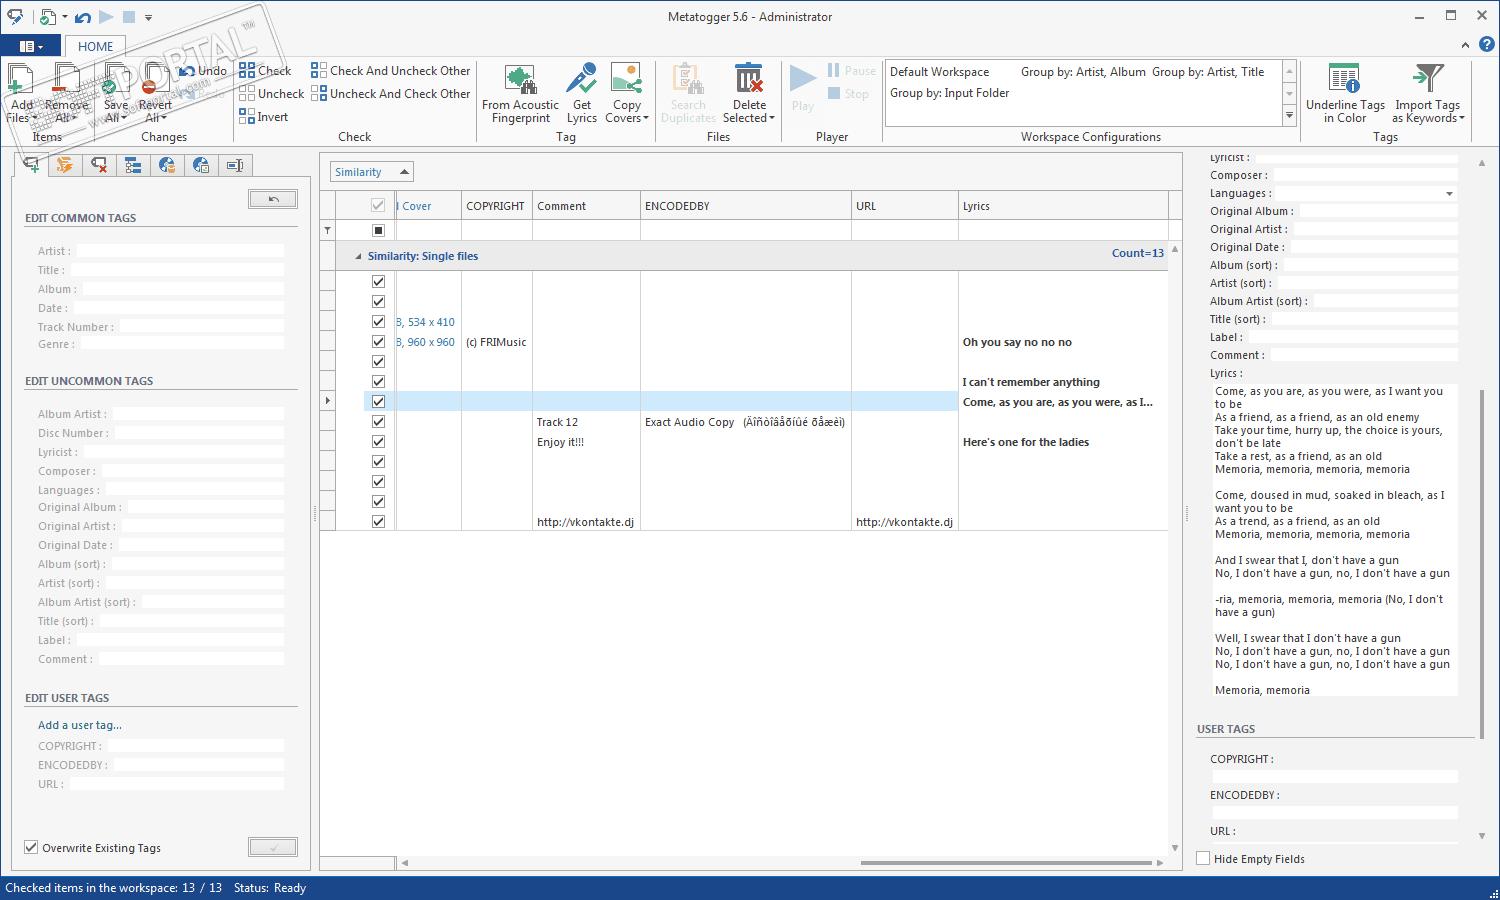Select 'Group by: Artist, Album' configuration

coord(1083,72)
